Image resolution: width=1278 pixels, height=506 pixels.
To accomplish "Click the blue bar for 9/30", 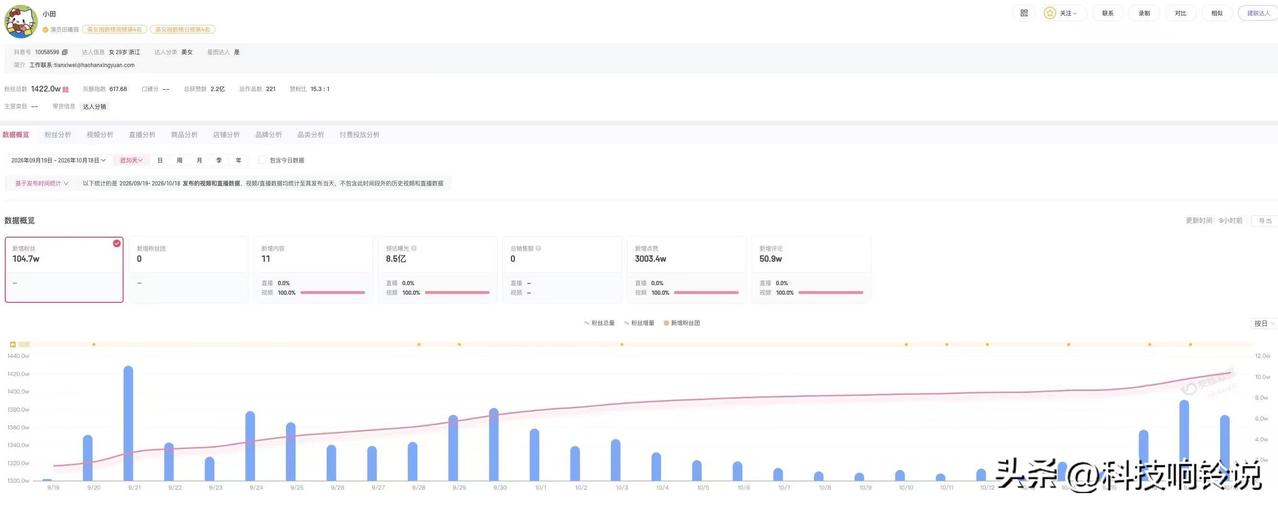I will point(494,444).
